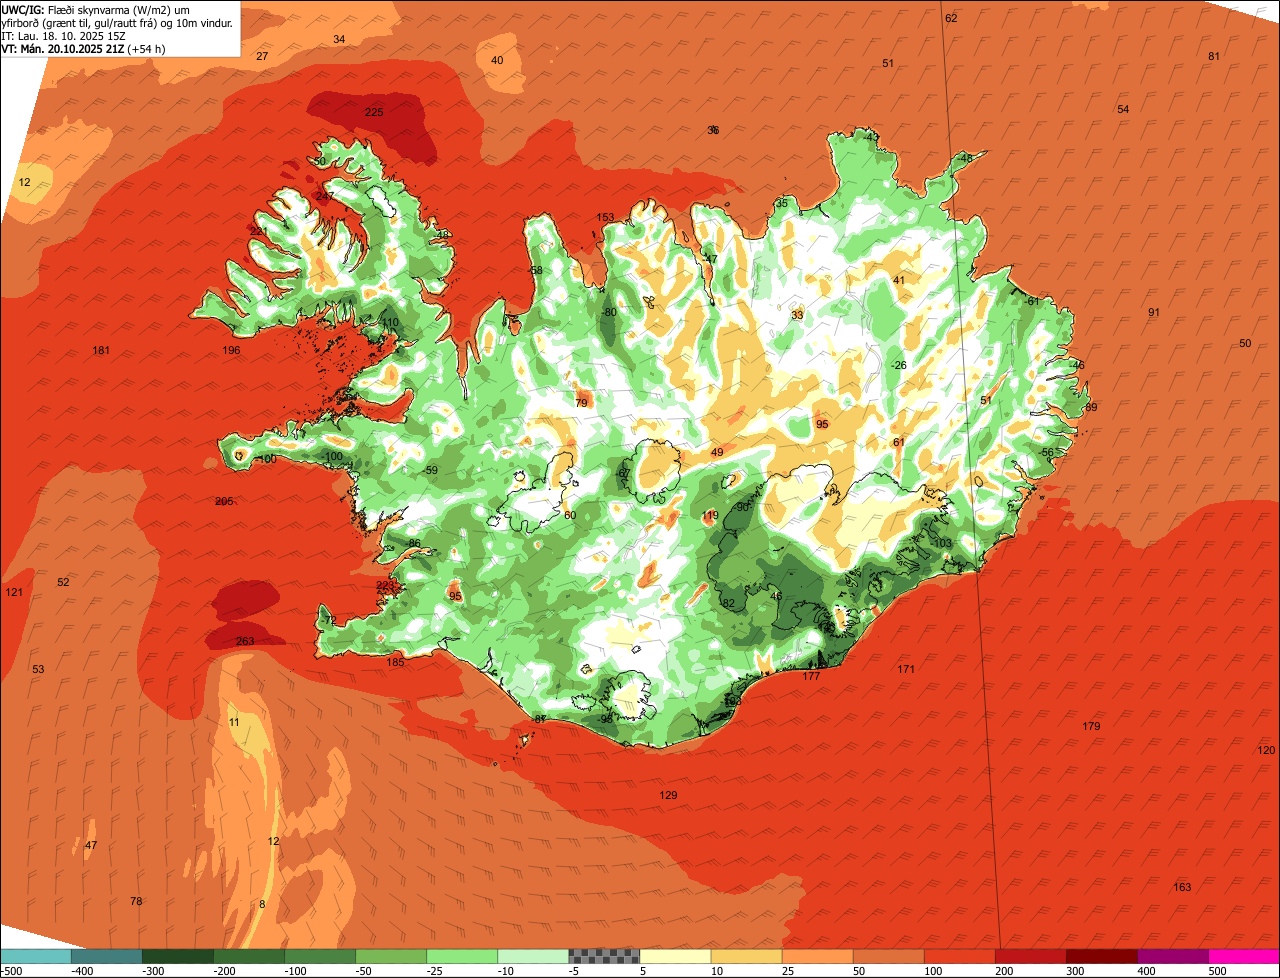
Task: Click the 78 value on the map
Action: click(136, 901)
